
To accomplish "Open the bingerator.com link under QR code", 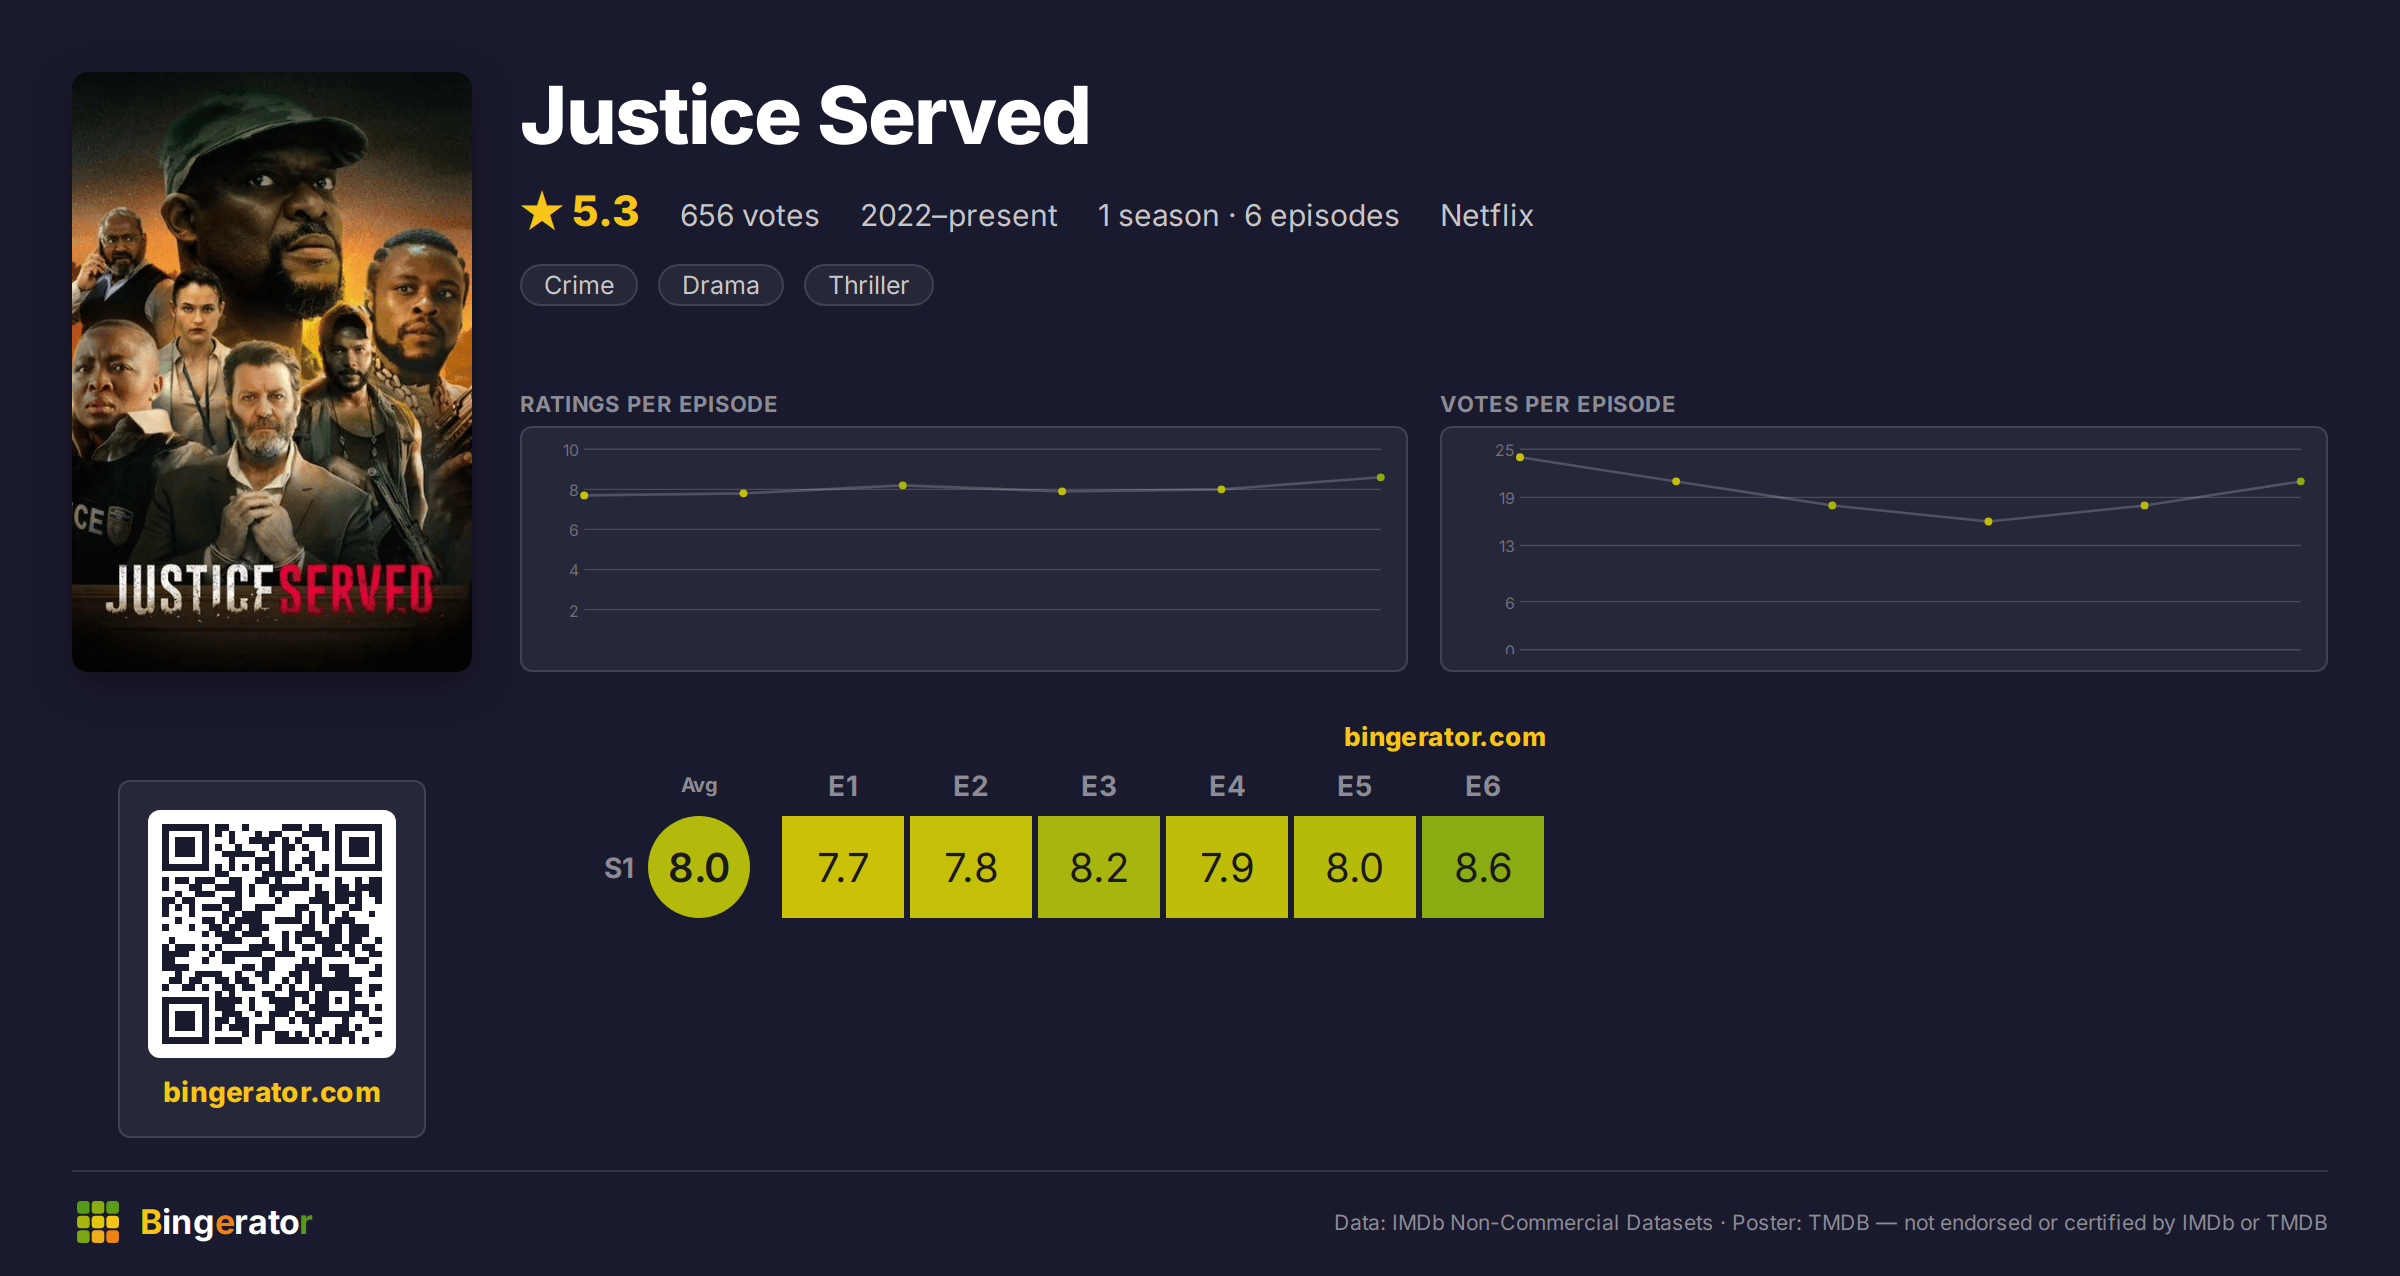I will point(272,1092).
